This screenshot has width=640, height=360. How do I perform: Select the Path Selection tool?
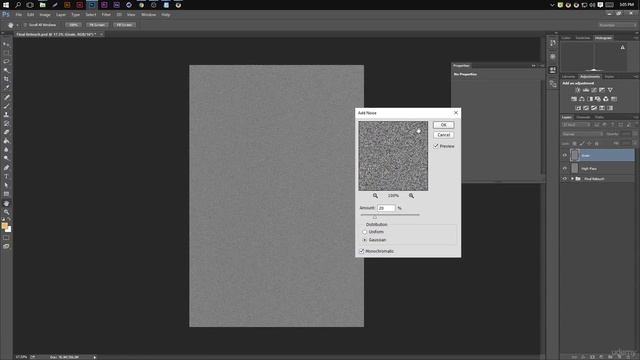pos(6,185)
